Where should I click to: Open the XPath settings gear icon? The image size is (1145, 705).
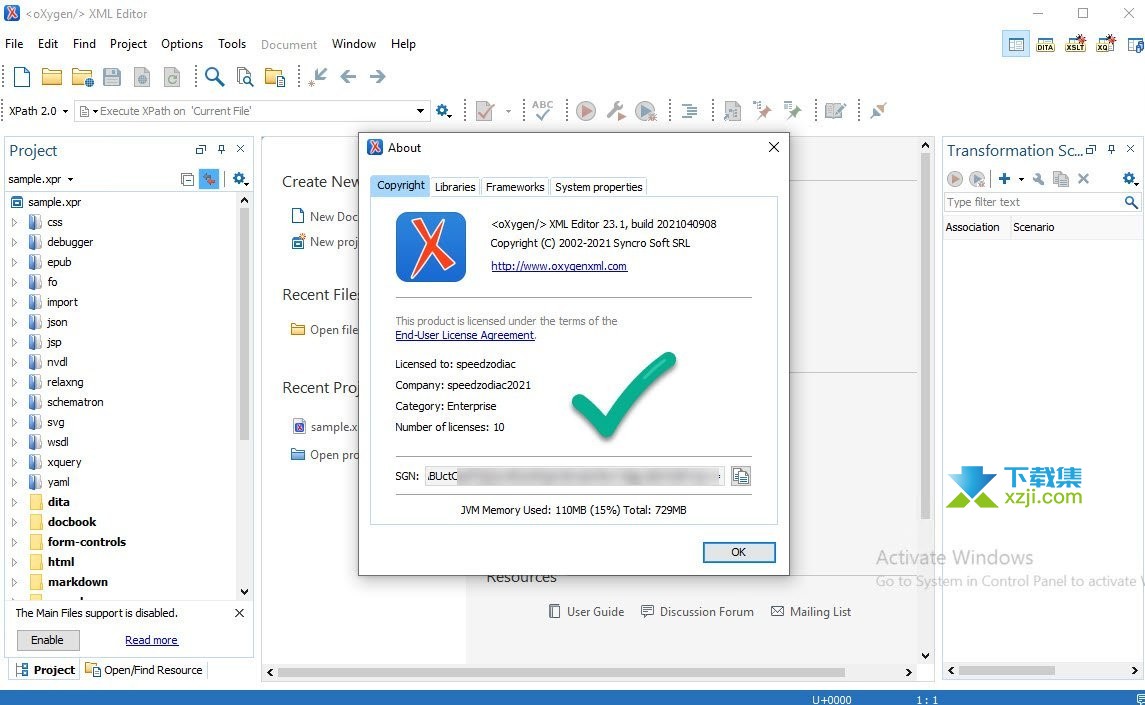click(x=443, y=111)
